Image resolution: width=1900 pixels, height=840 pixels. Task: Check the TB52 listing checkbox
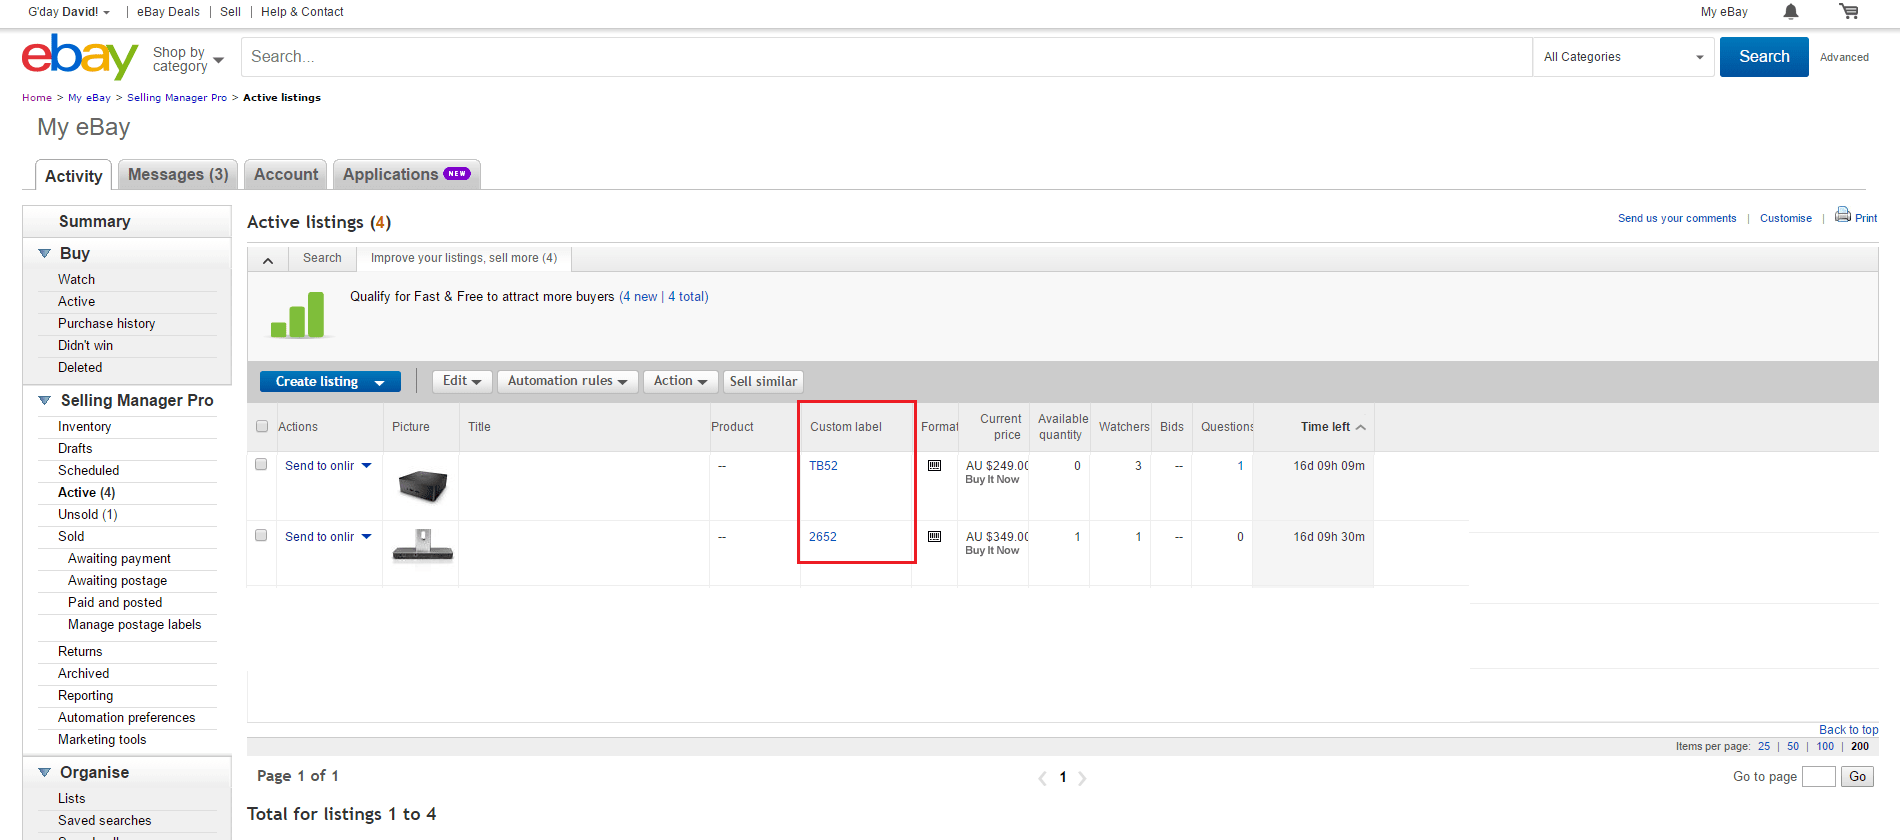click(x=261, y=464)
